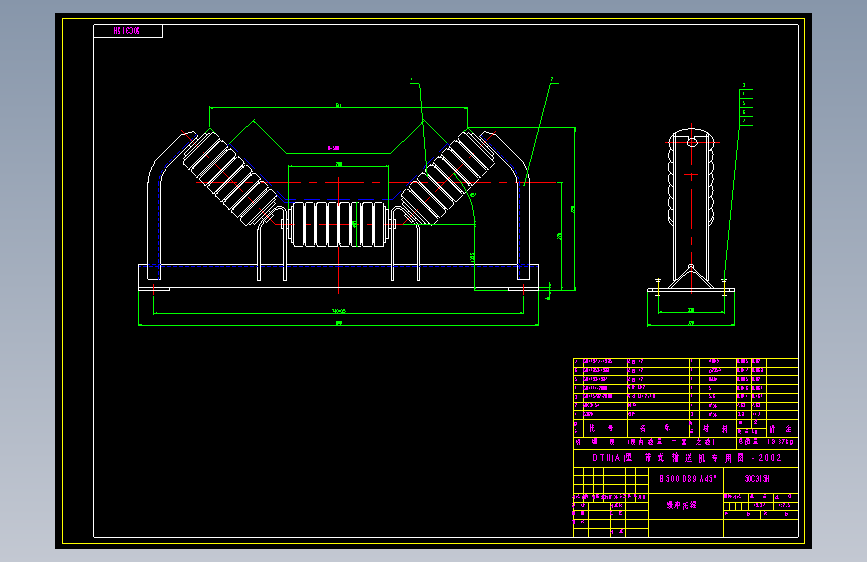The height and width of the screenshot is (562, 867).
Task: Click the '备注' column header in parts list
Action: point(780,429)
